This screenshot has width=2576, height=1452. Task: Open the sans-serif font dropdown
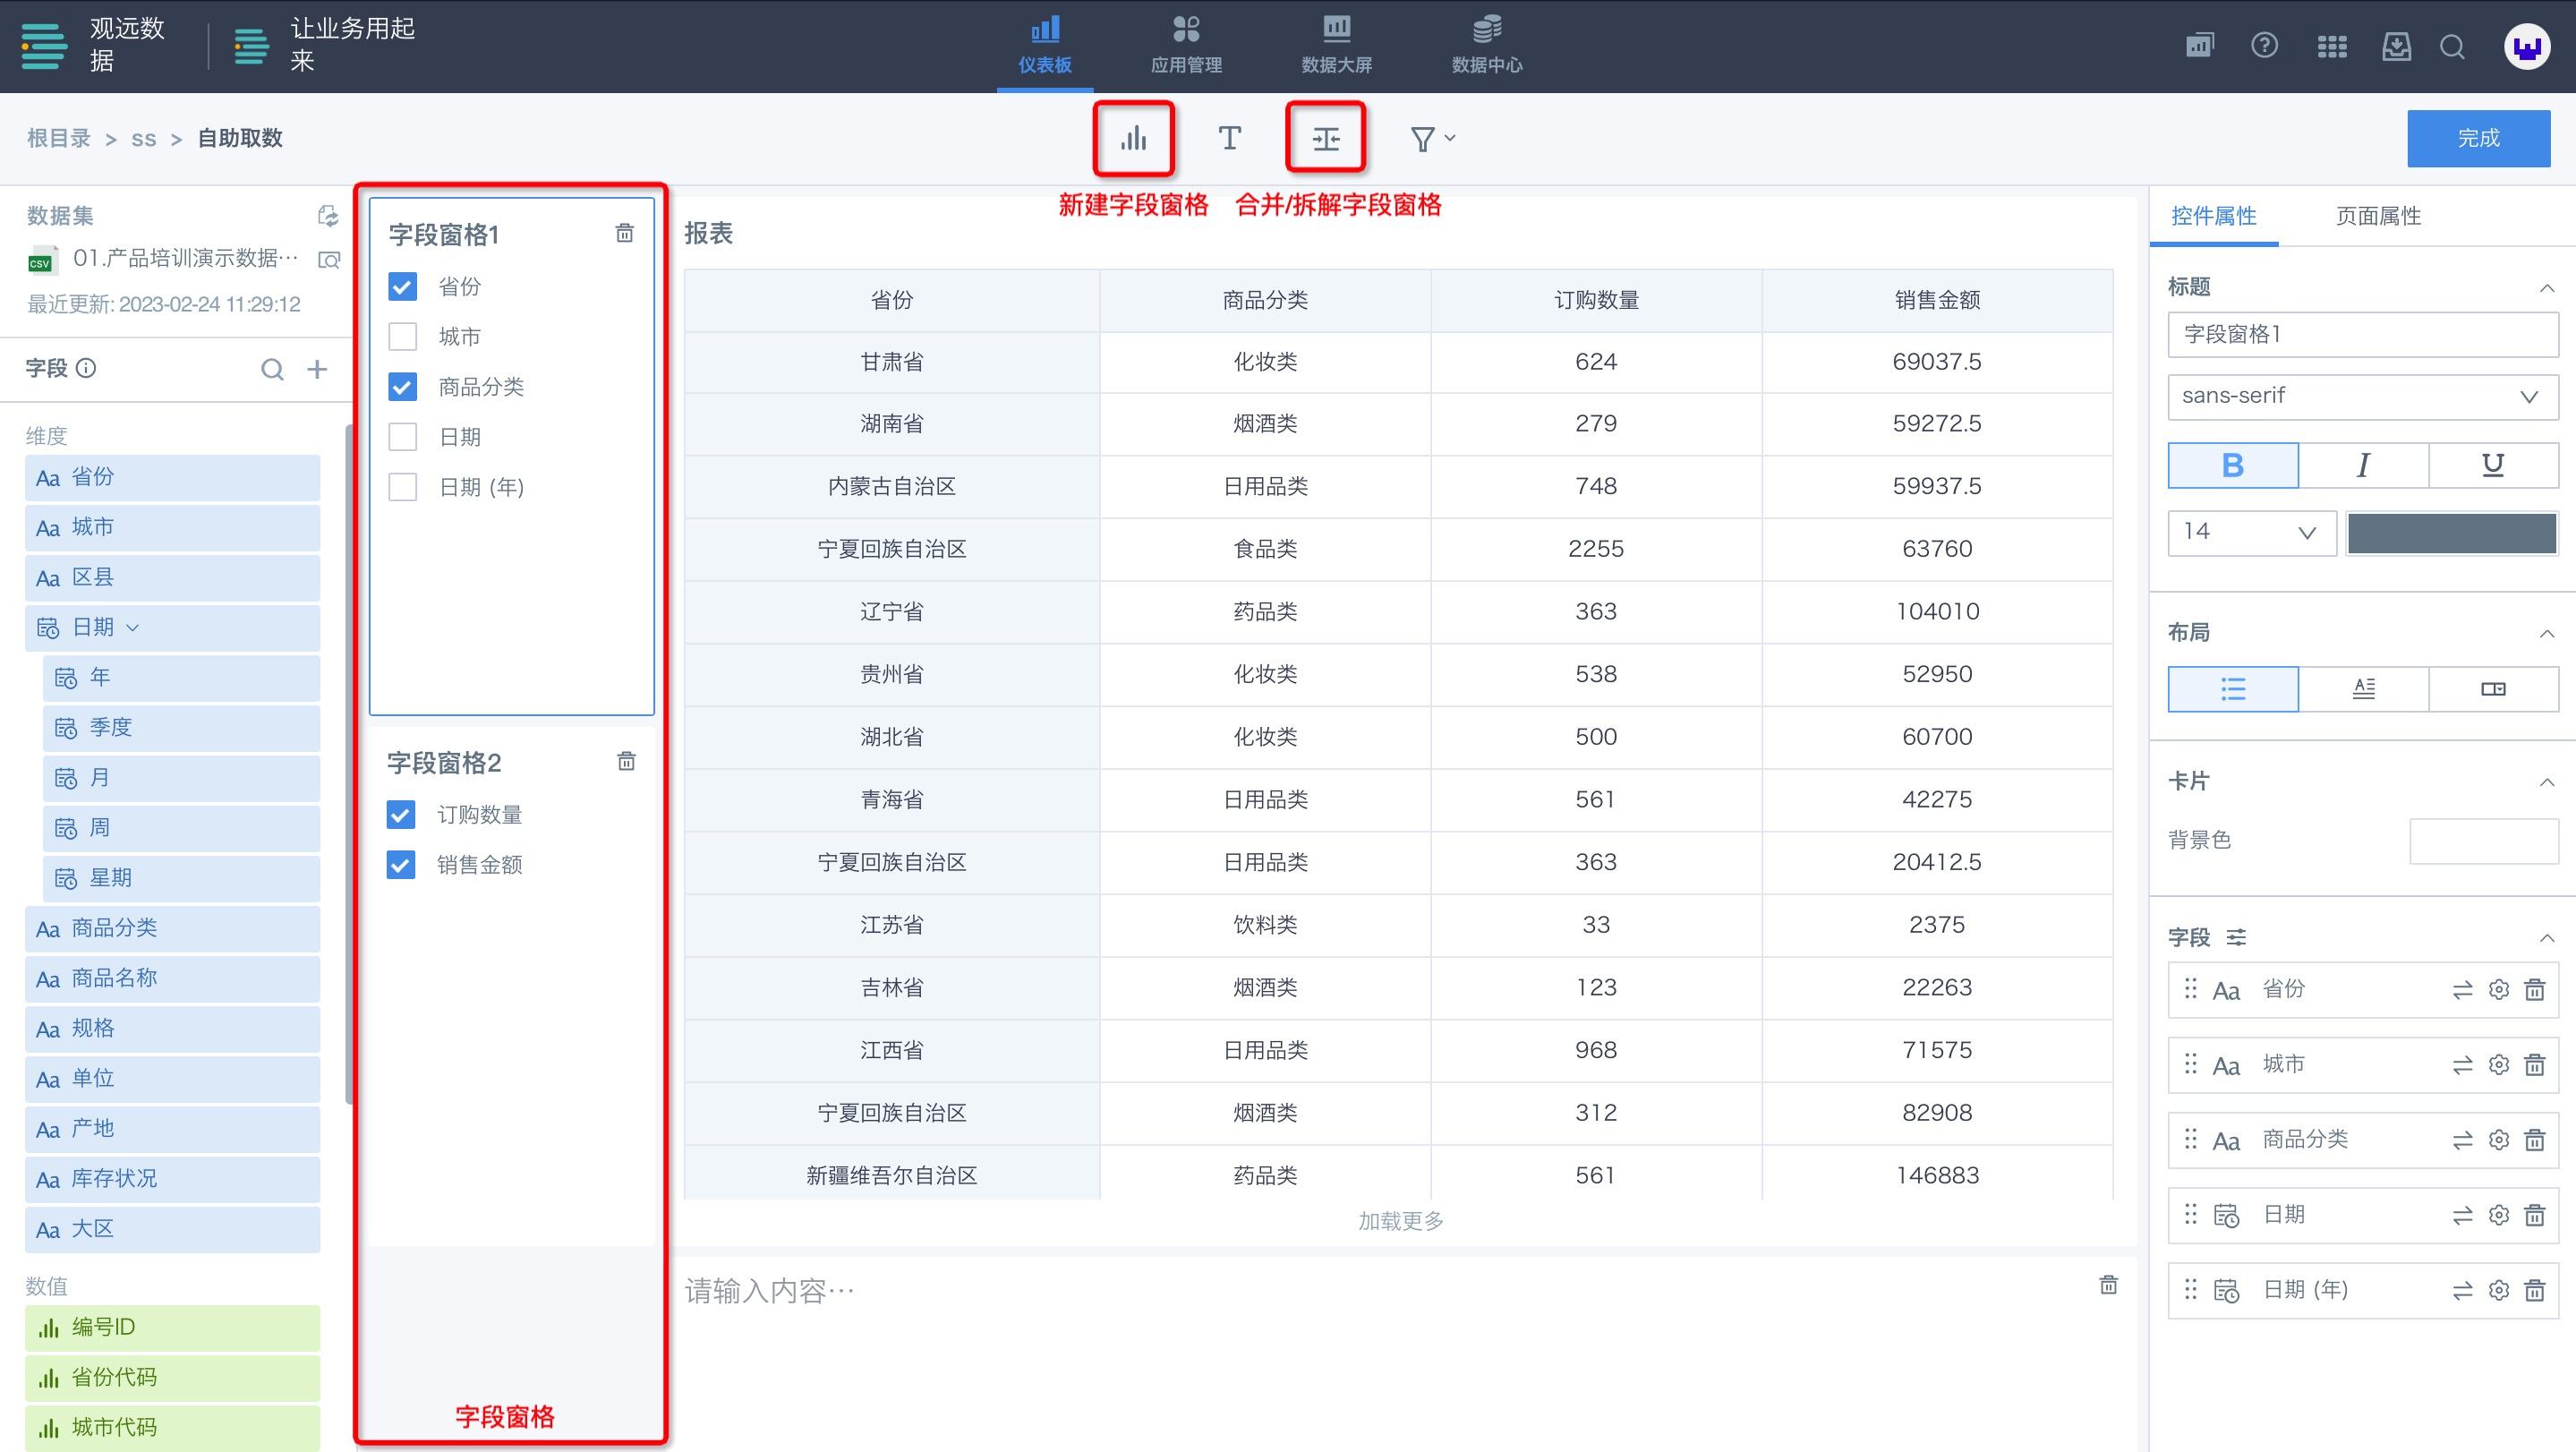click(2362, 396)
